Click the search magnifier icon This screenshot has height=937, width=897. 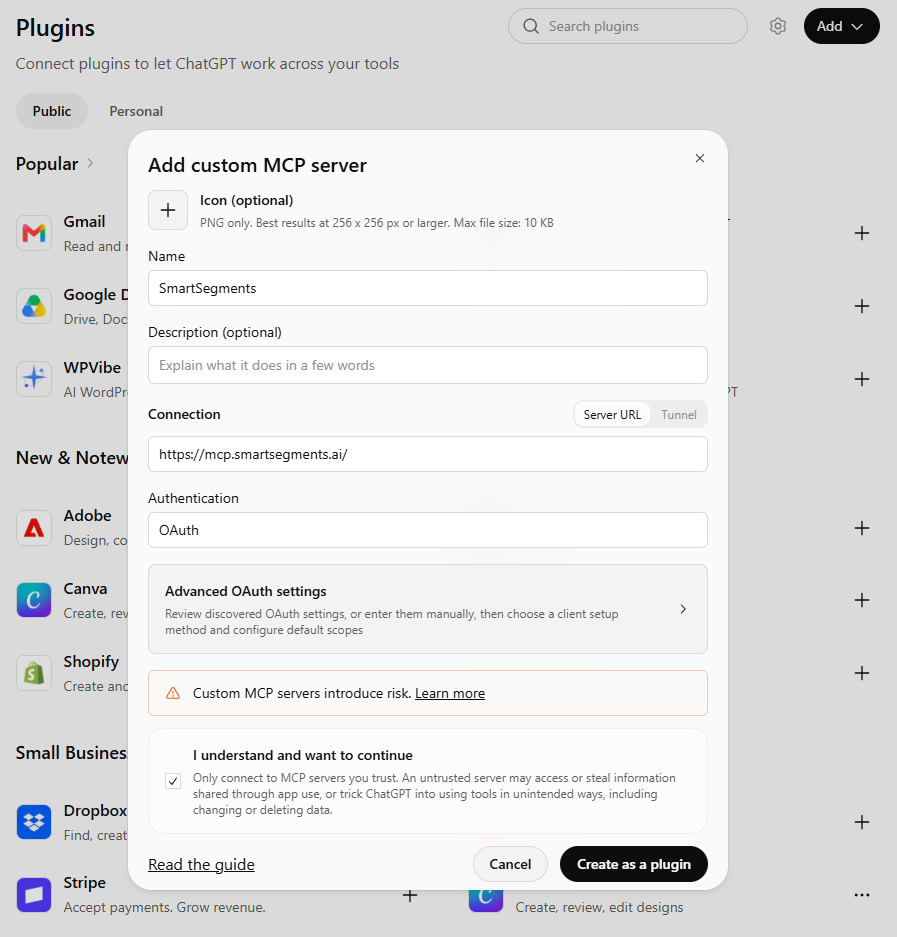click(531, 26)
